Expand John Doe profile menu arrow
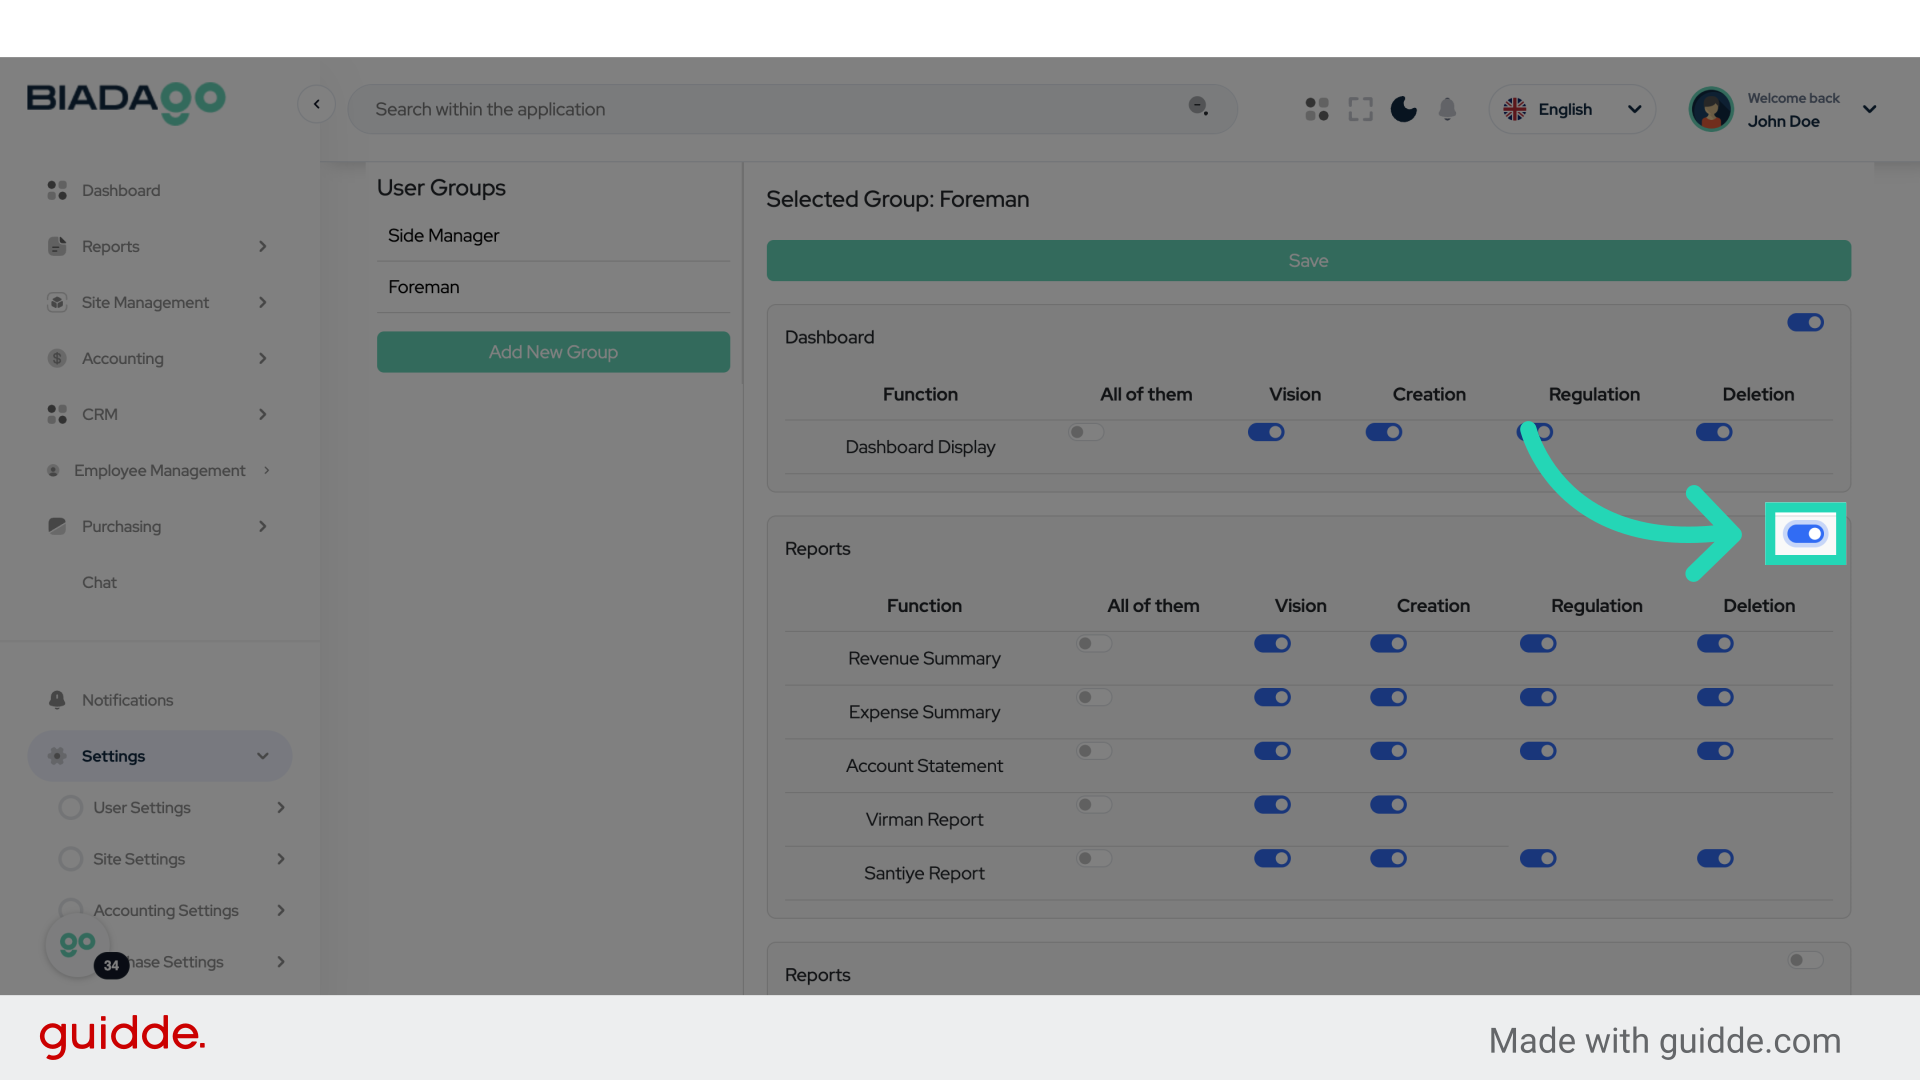The image size is (1920, 1080). [1869, 109]
